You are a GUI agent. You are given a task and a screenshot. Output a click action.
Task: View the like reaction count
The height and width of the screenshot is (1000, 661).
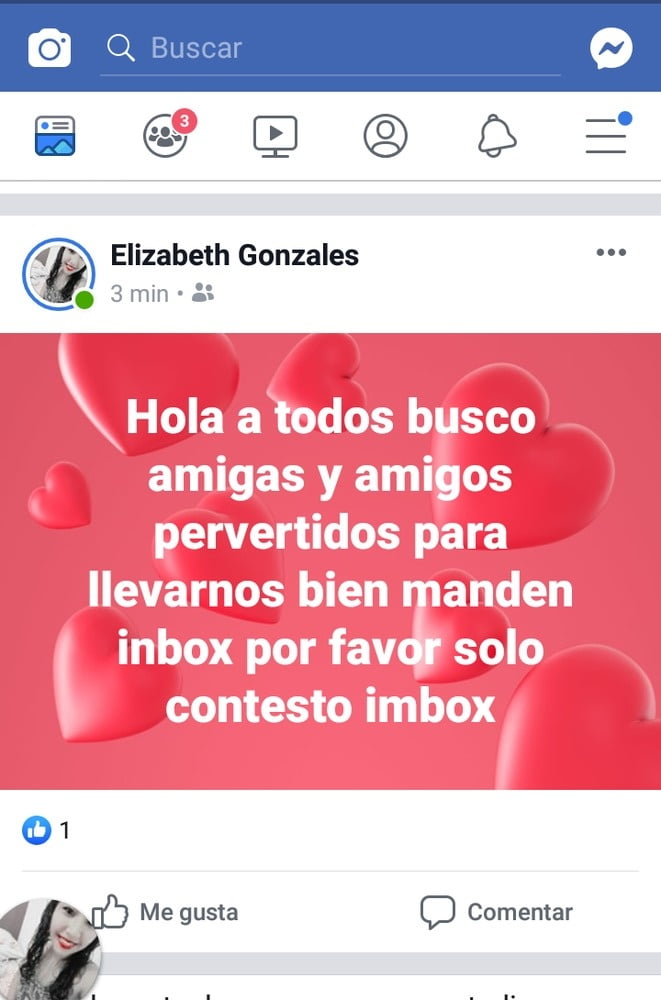click(46, 830)
